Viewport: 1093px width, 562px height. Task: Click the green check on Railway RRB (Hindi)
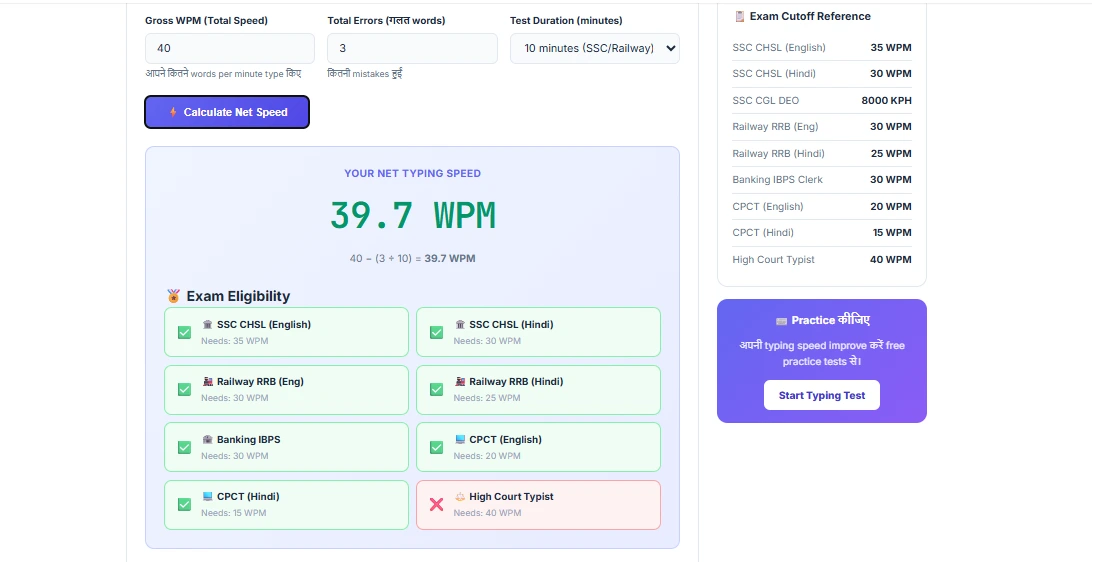pos(436,390)
